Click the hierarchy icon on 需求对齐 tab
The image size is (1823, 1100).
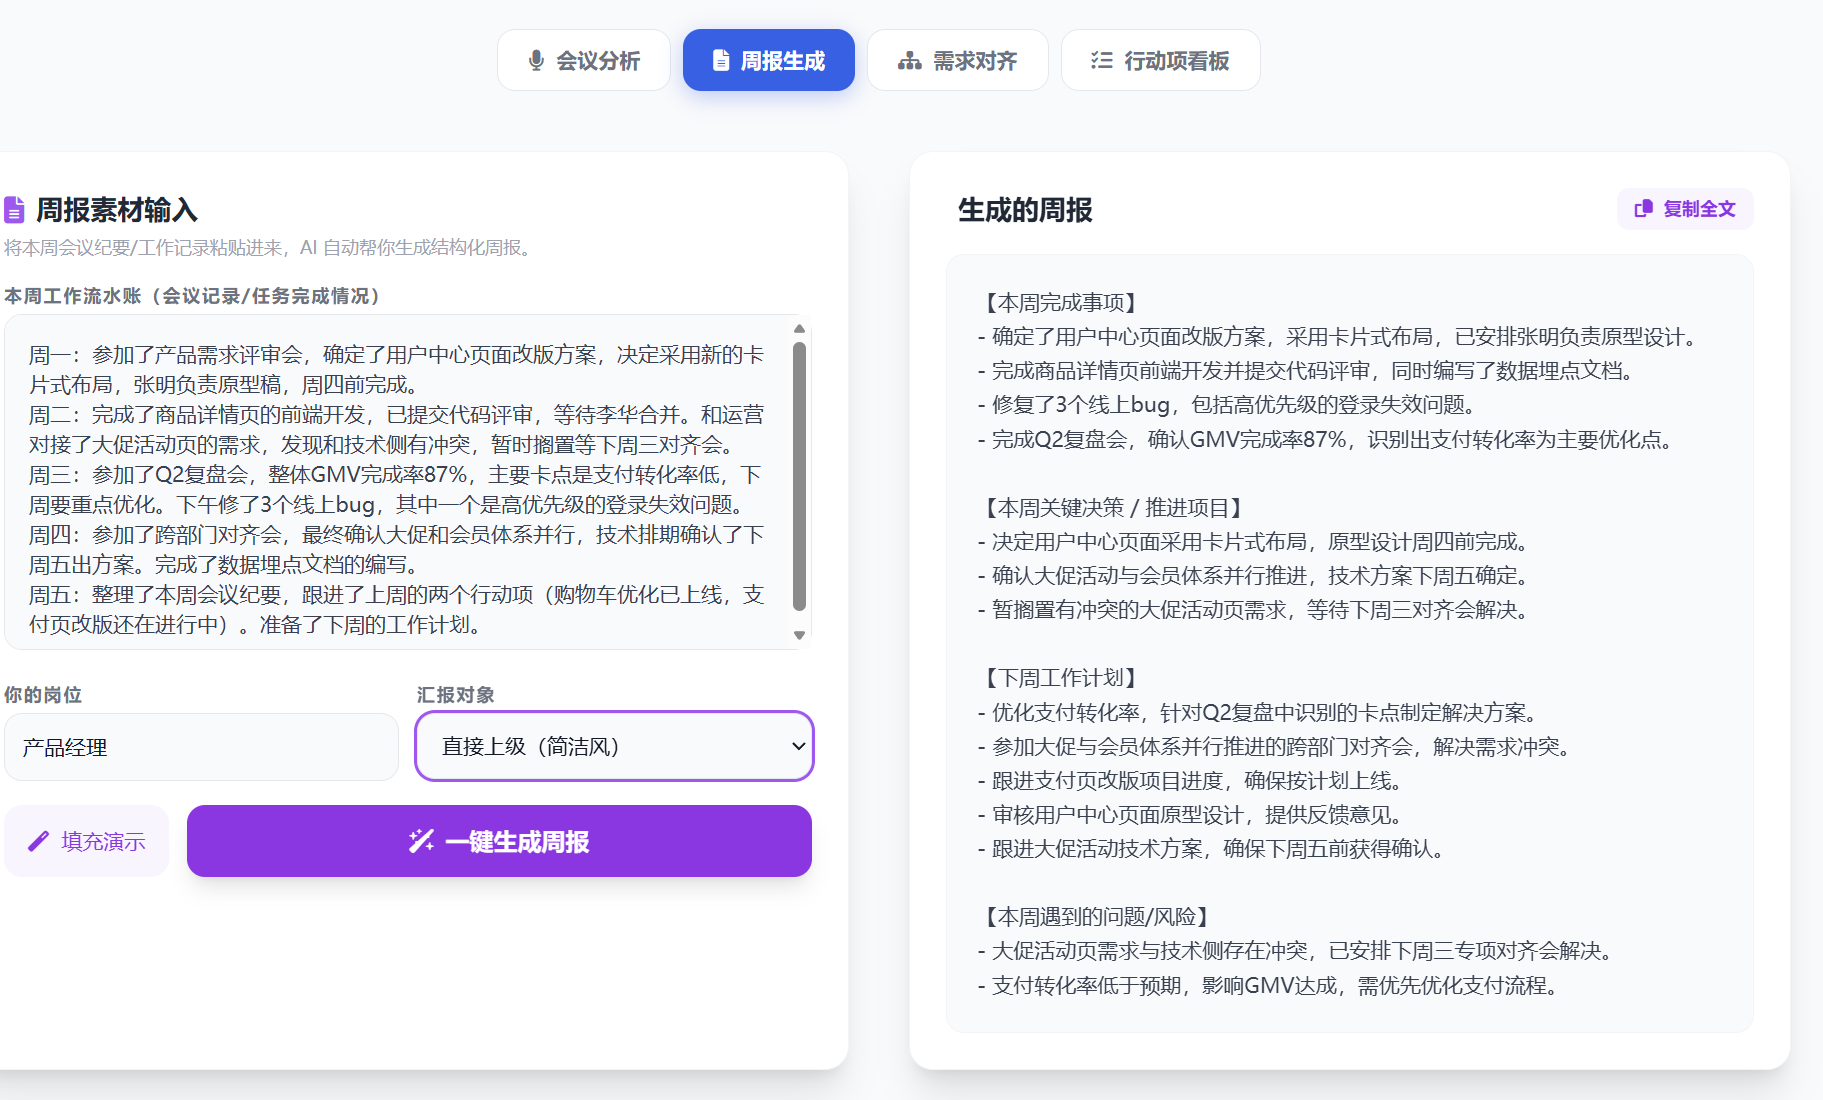[x=909, y=61]
